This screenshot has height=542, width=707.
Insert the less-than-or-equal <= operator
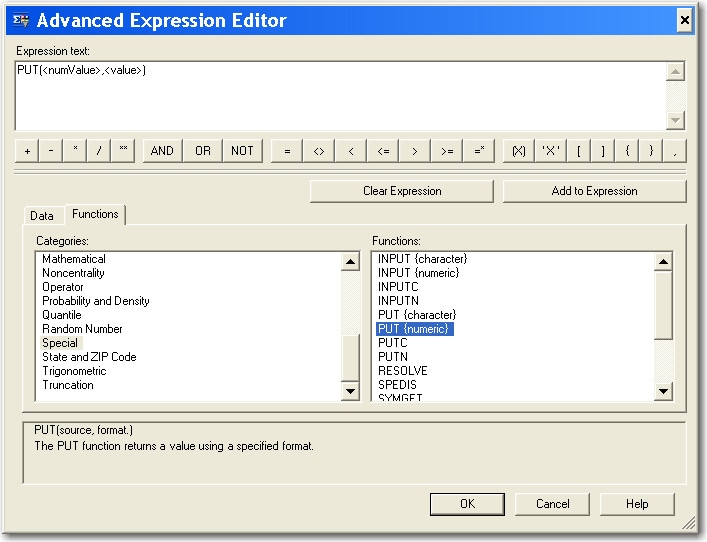(383, 151)
